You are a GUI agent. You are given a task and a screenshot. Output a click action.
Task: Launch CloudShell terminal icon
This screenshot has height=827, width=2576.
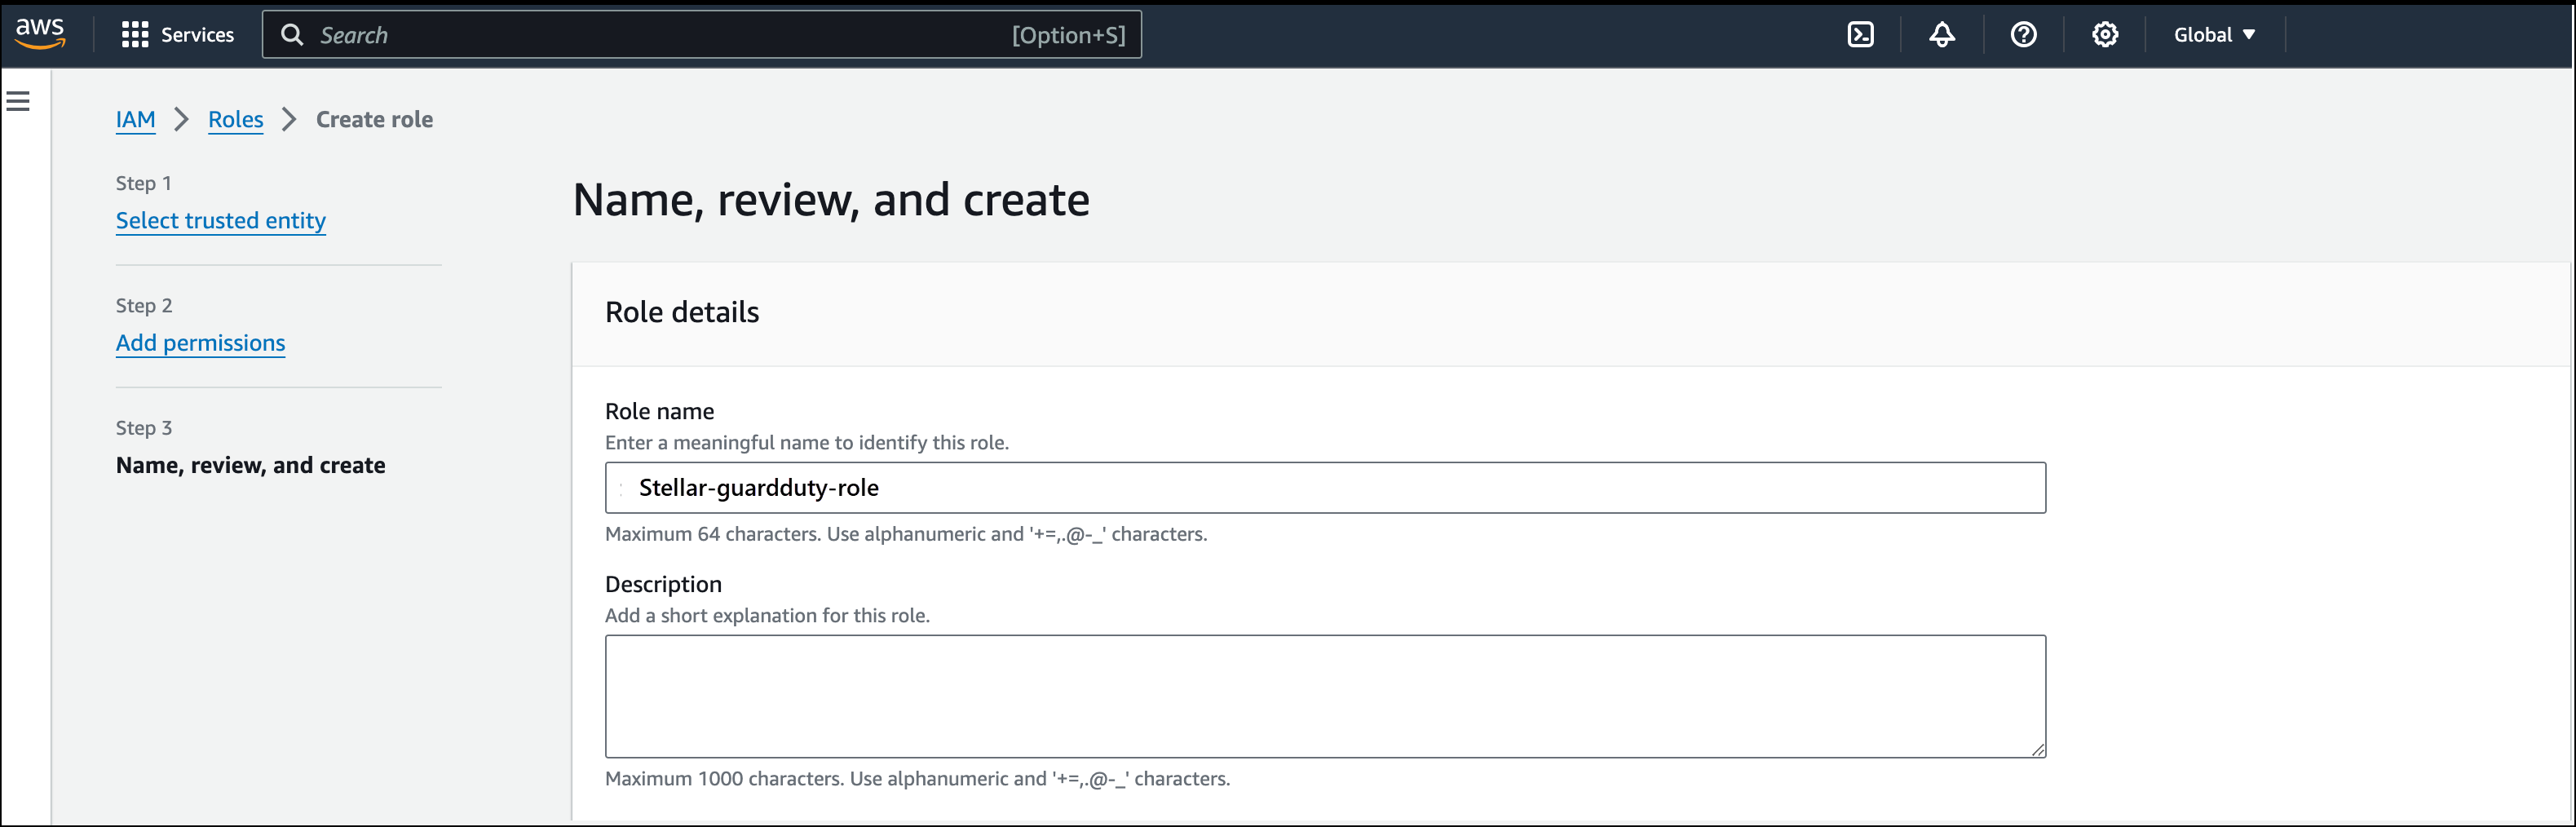coord(1860,35)
